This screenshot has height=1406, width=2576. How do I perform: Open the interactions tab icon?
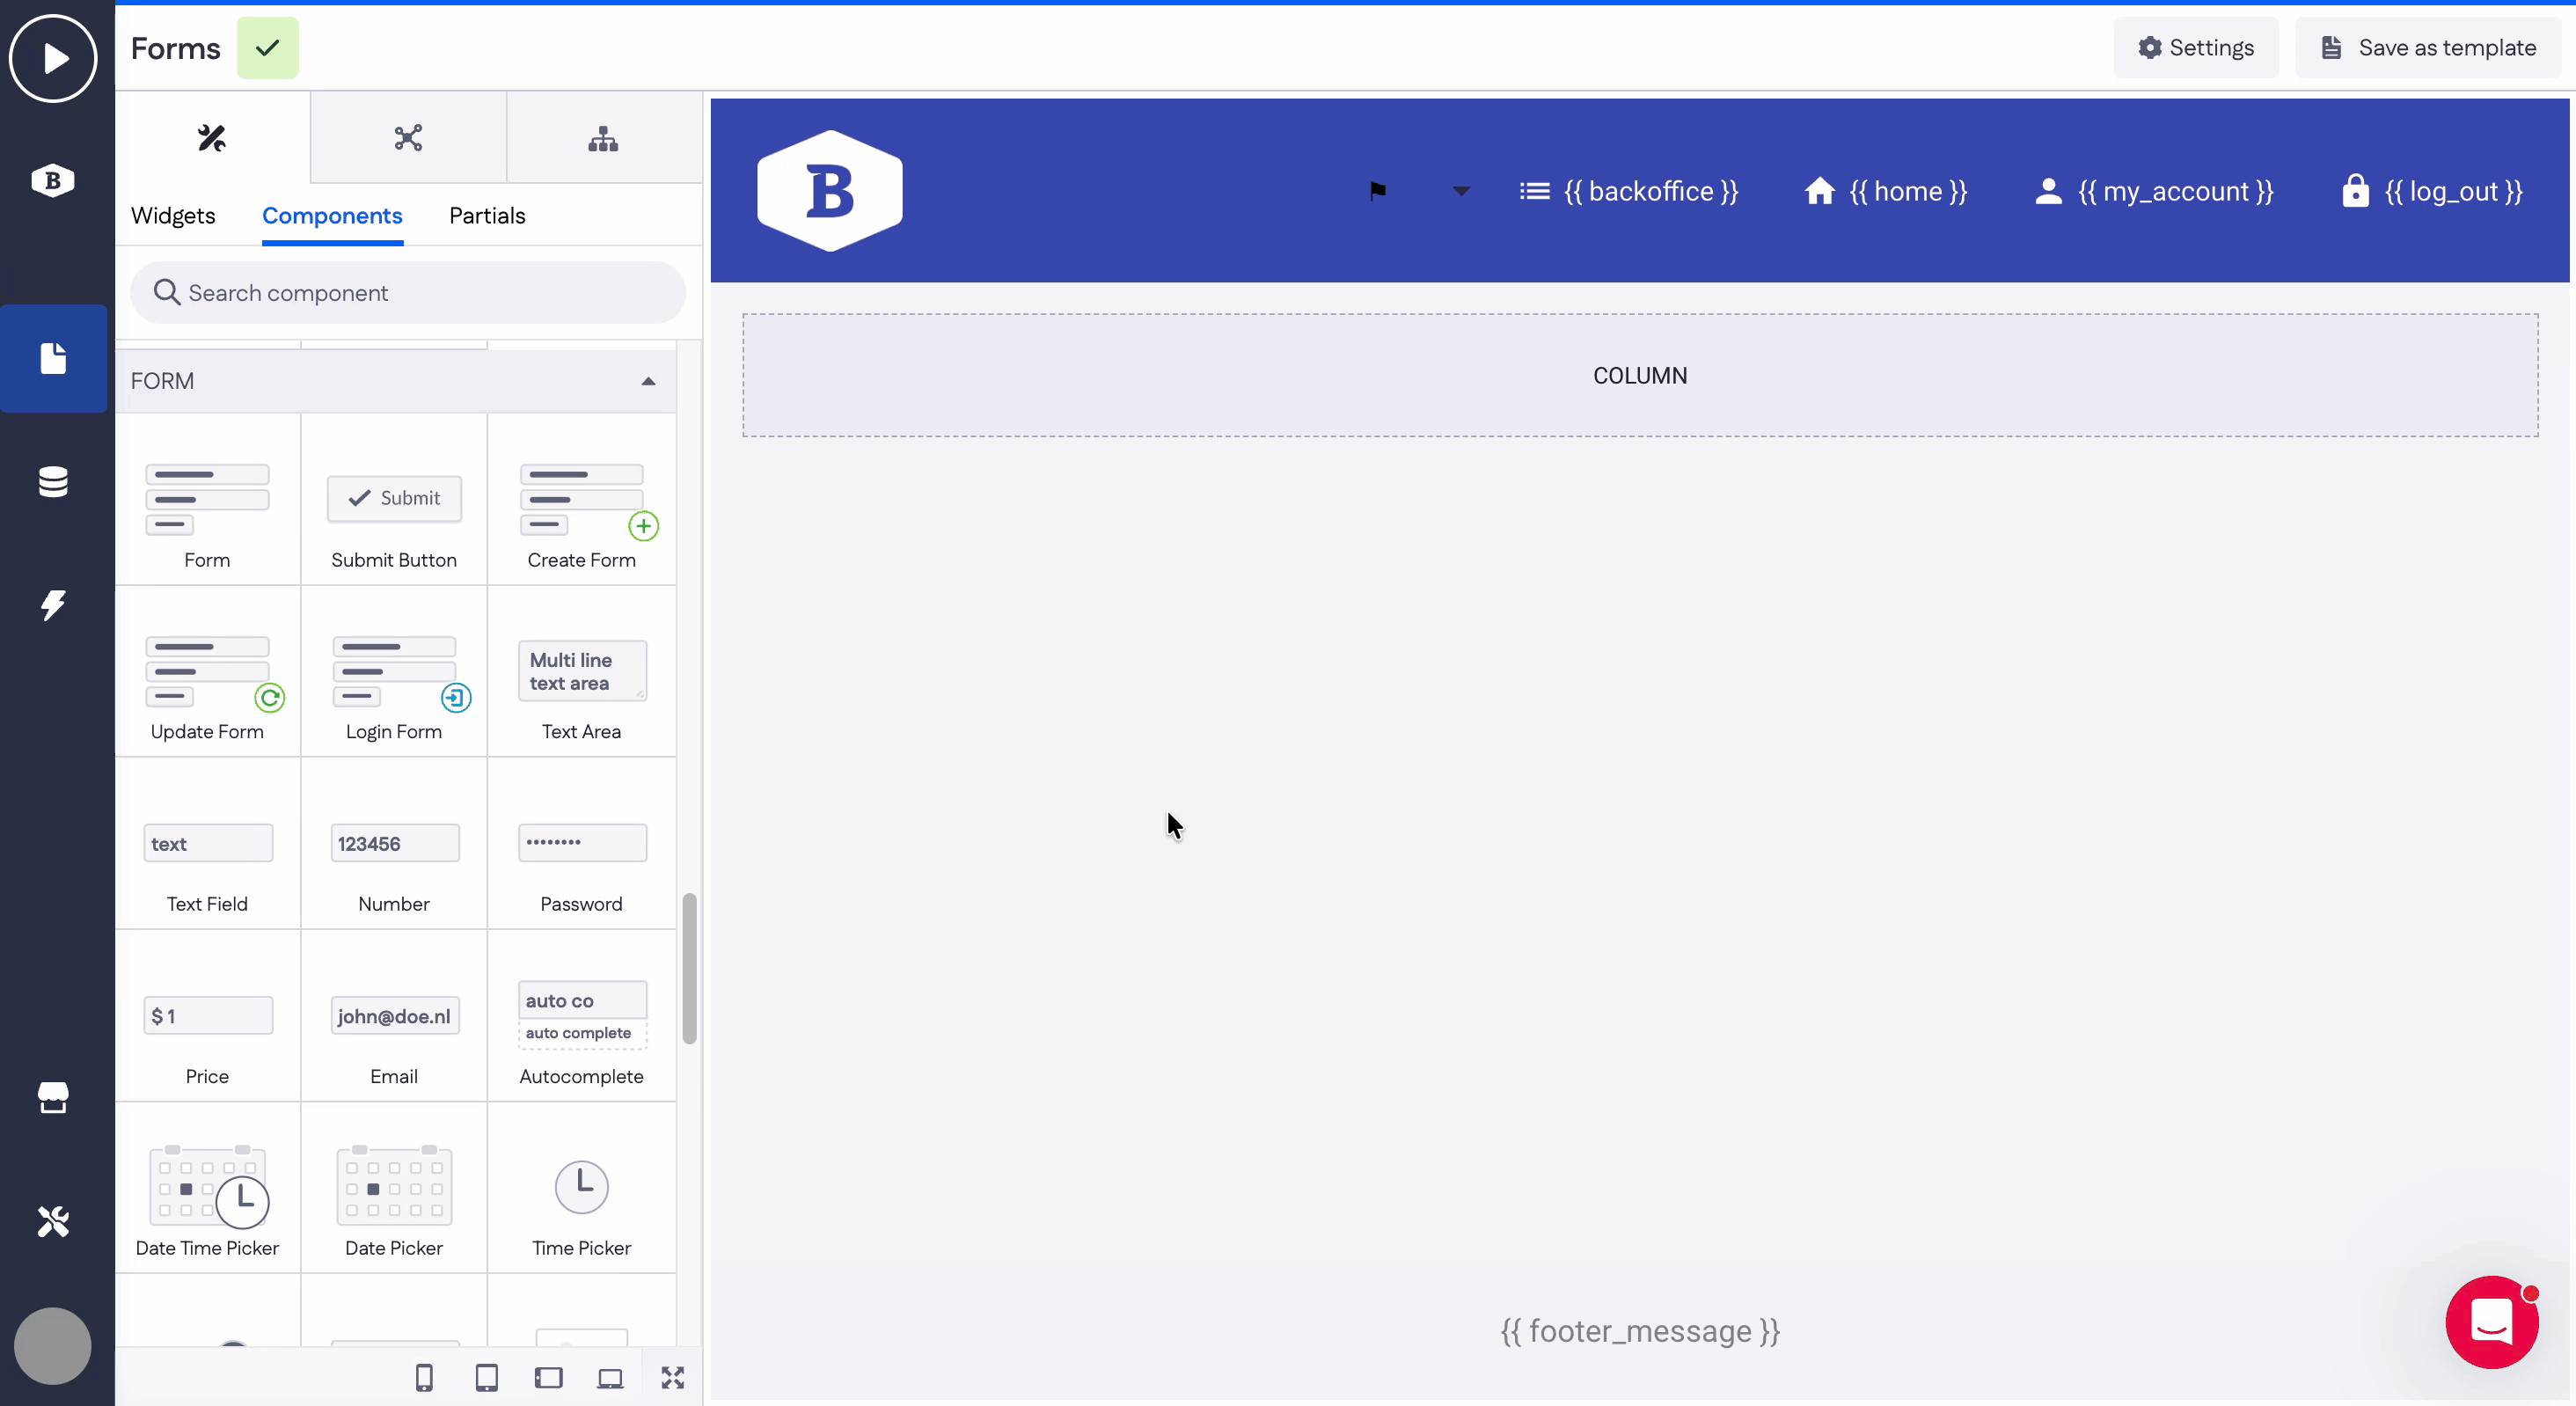coord(408,138)
